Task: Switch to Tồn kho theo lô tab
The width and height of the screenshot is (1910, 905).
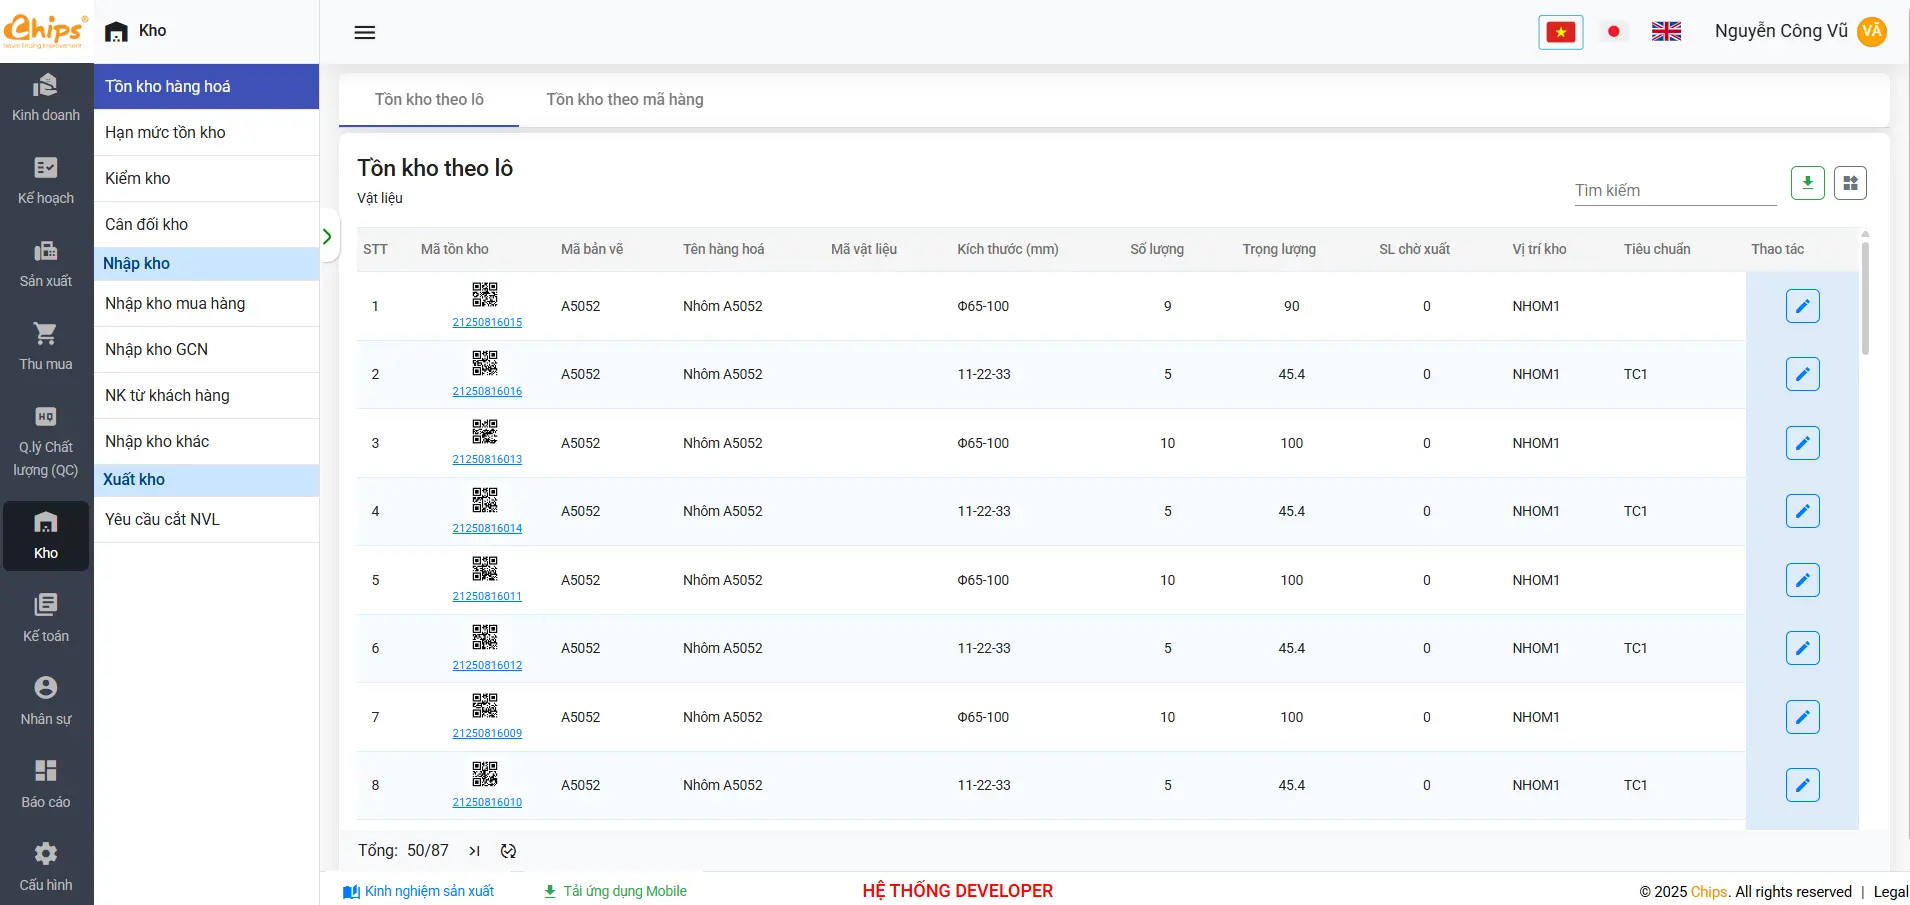Action: 429,100
